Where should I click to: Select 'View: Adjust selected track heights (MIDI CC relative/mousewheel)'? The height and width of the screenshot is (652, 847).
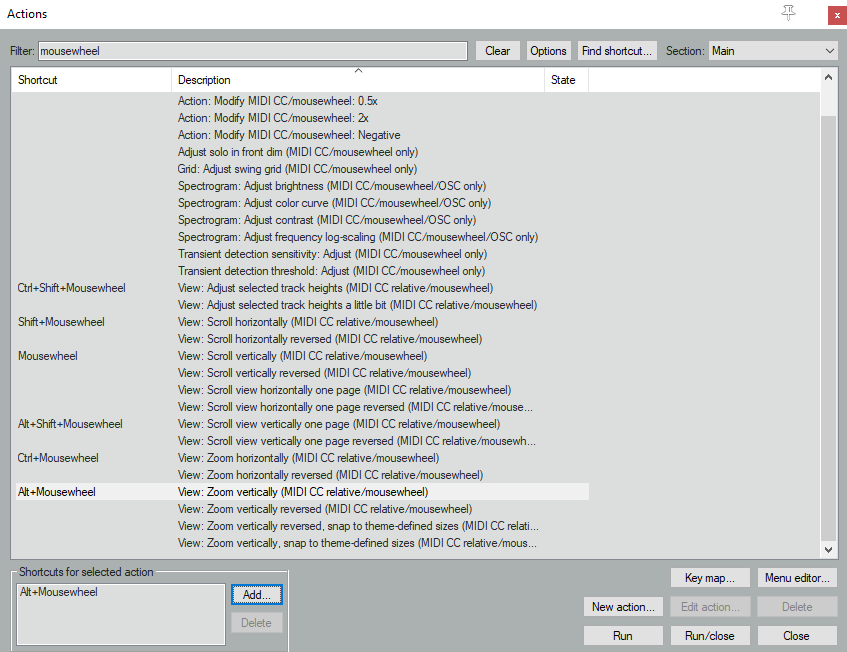point(335,288)
